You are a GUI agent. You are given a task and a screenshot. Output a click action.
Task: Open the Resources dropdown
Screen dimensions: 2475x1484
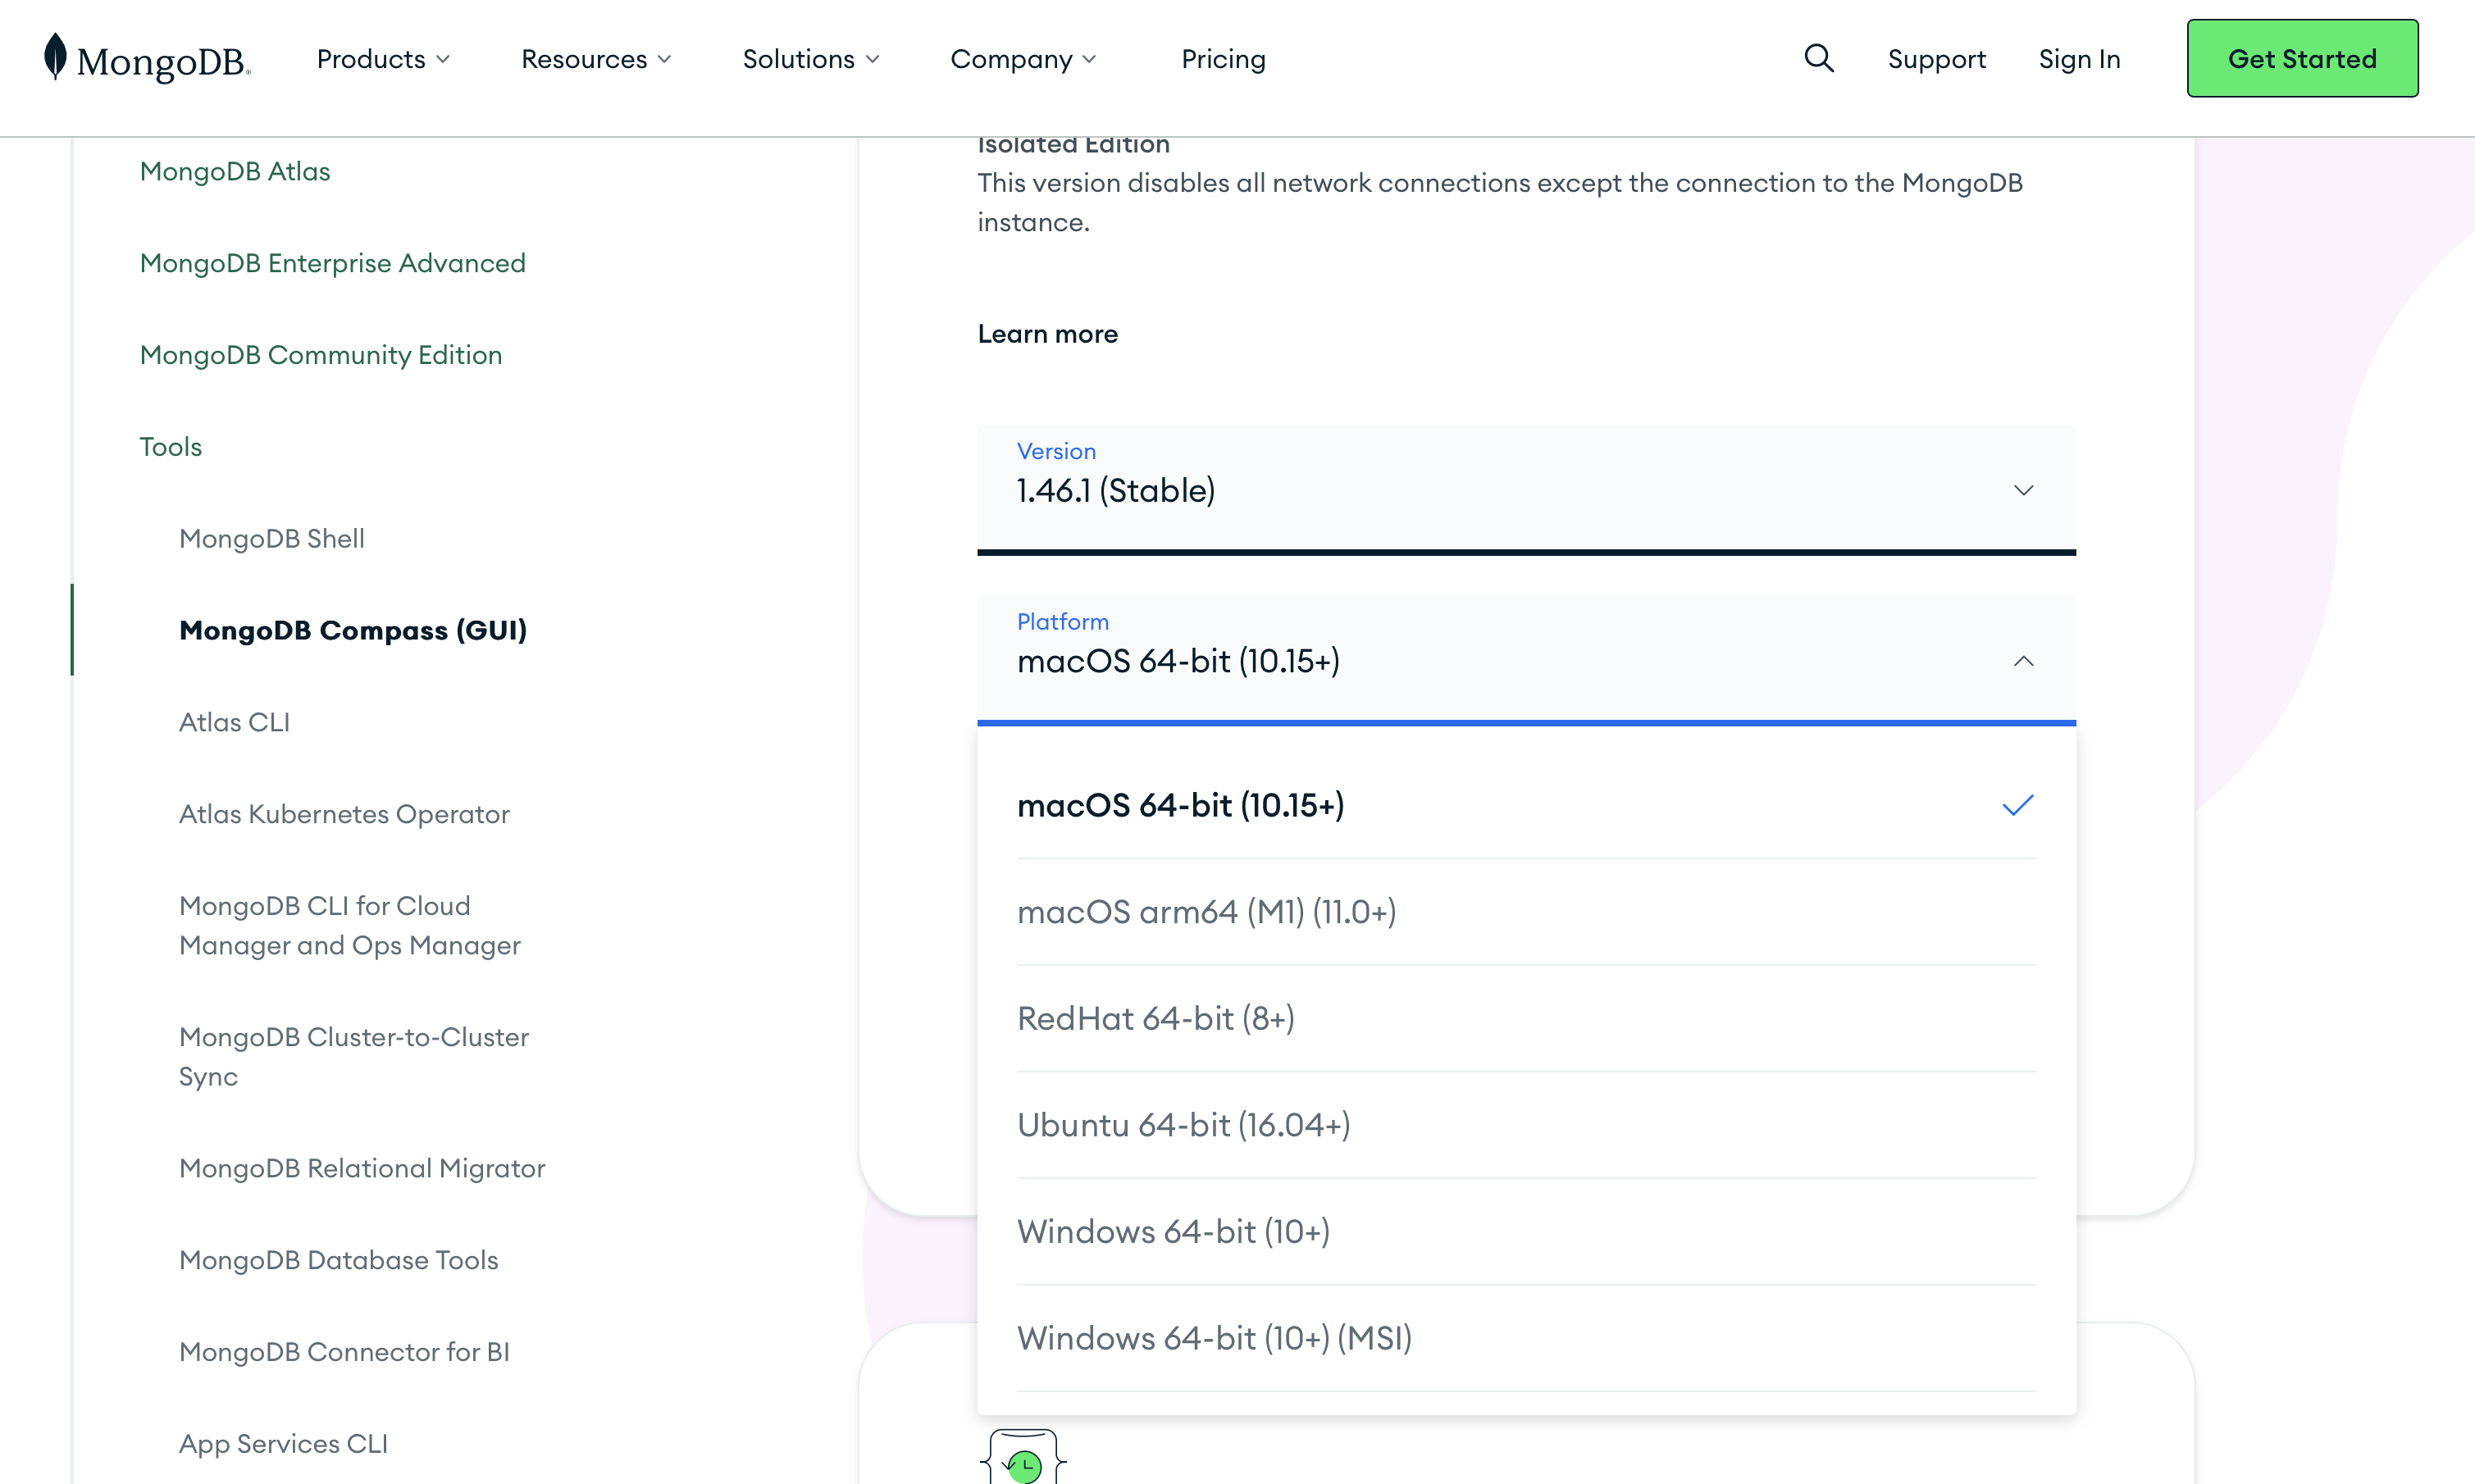(595, 58)
